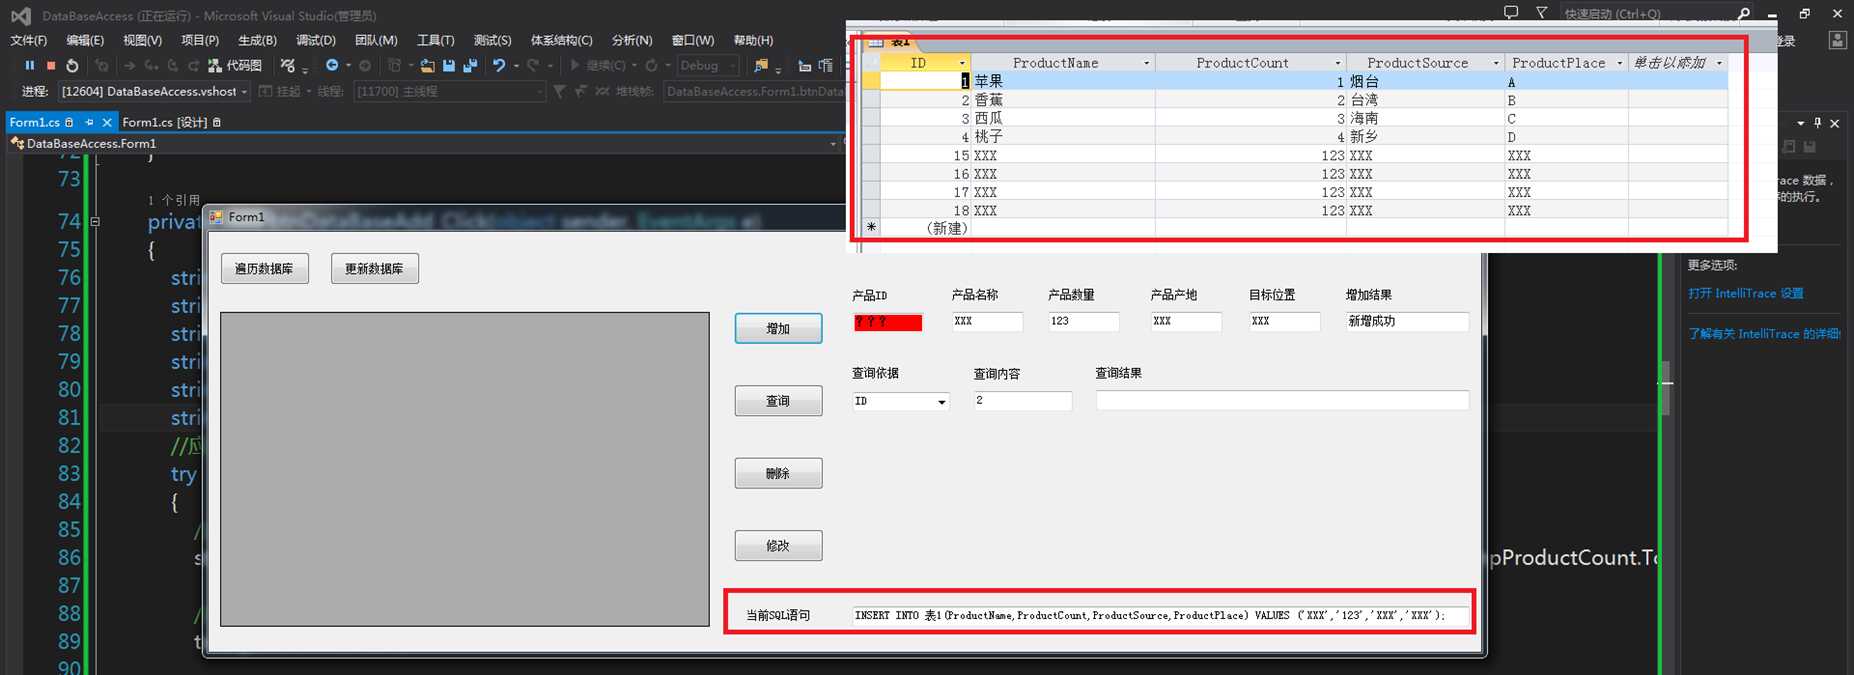This screenshot has height=675, width=1854.
Task: Click the 产品数量 field containing 123
Action: pyautogui.click(x=1083, y=321)
